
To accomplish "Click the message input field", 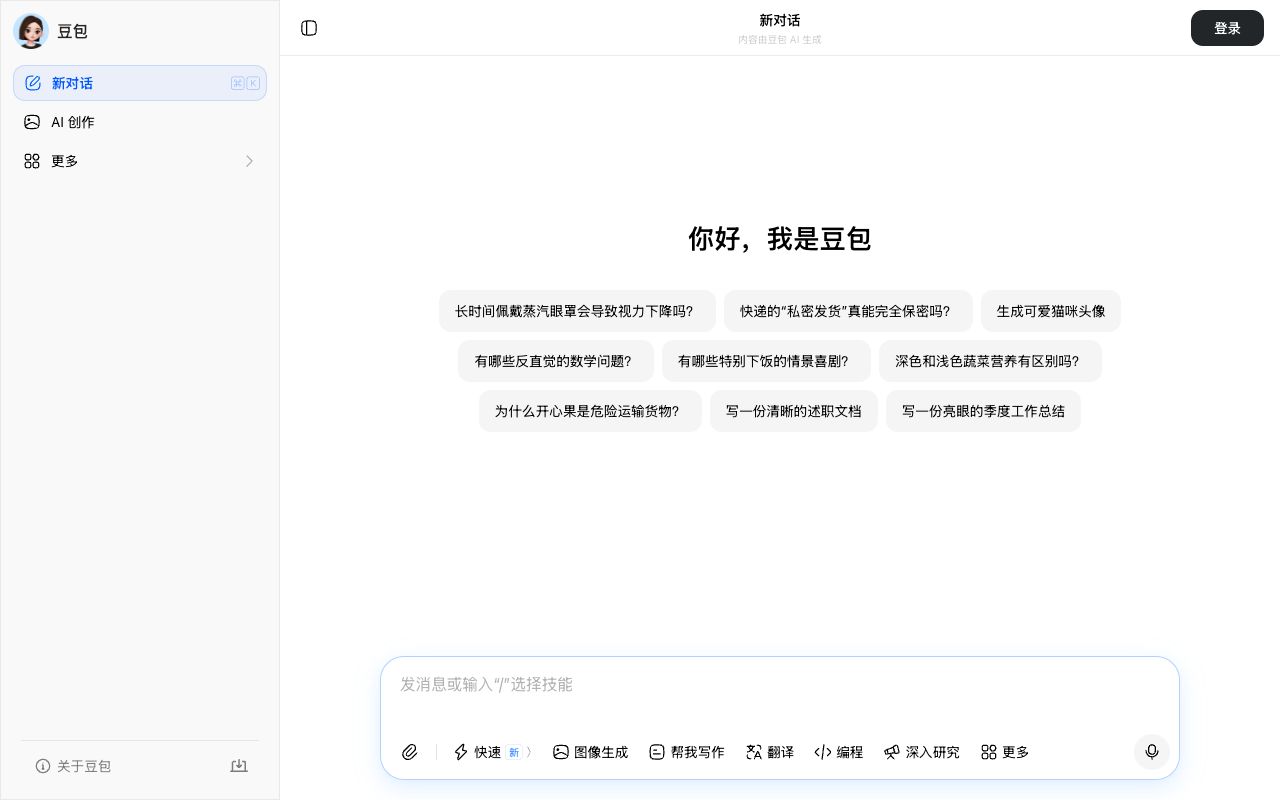I will point(780,685).
